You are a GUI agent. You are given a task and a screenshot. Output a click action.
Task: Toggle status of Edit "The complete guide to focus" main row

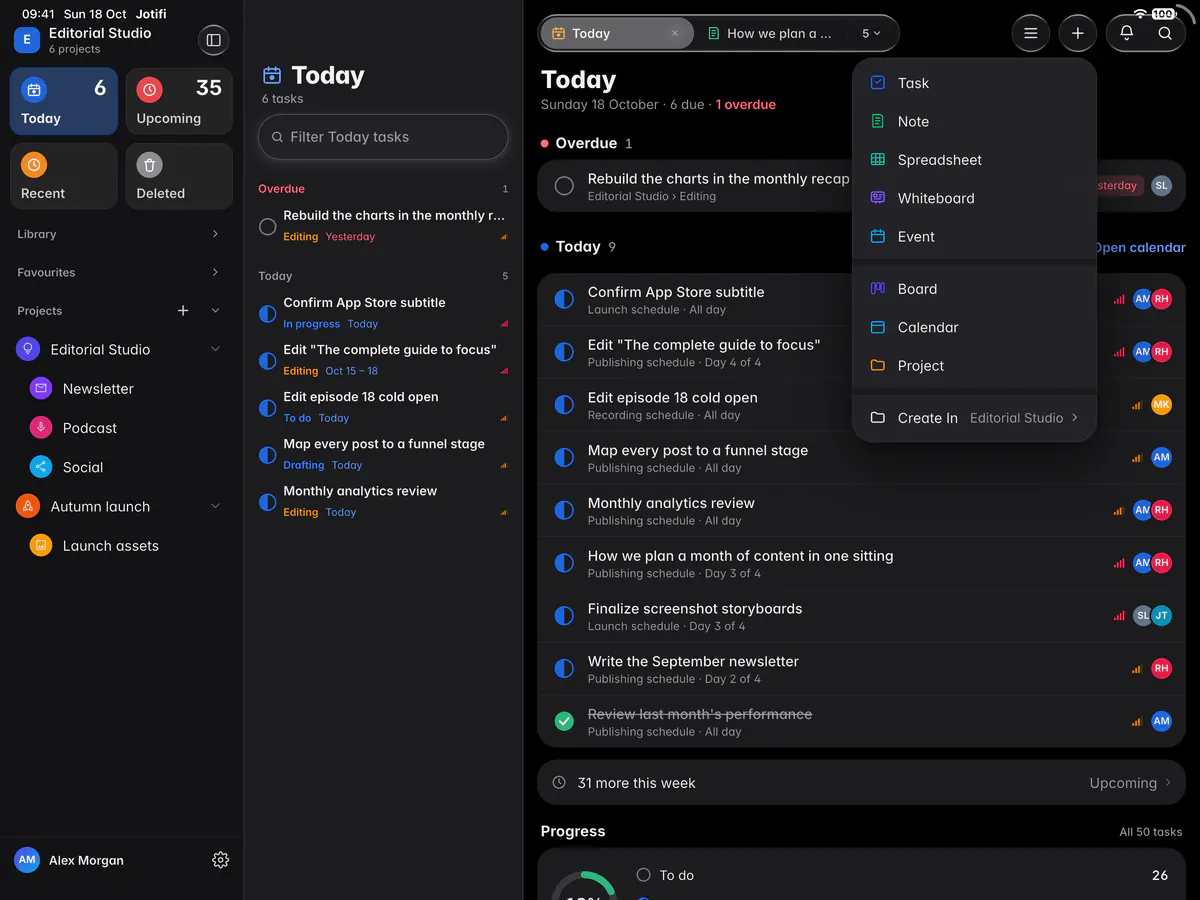click(564, 352)
